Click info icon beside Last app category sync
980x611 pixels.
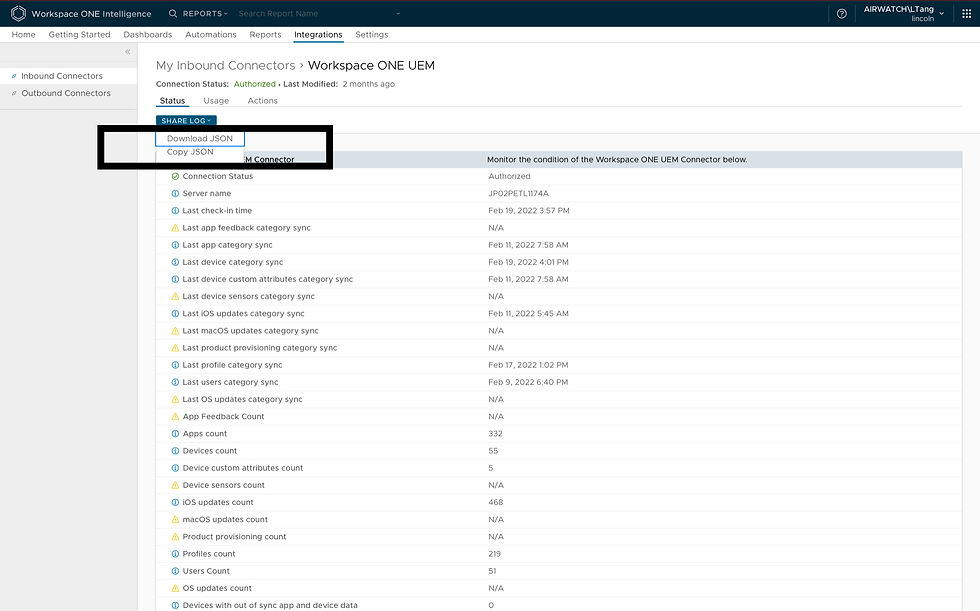pos(175,245)
